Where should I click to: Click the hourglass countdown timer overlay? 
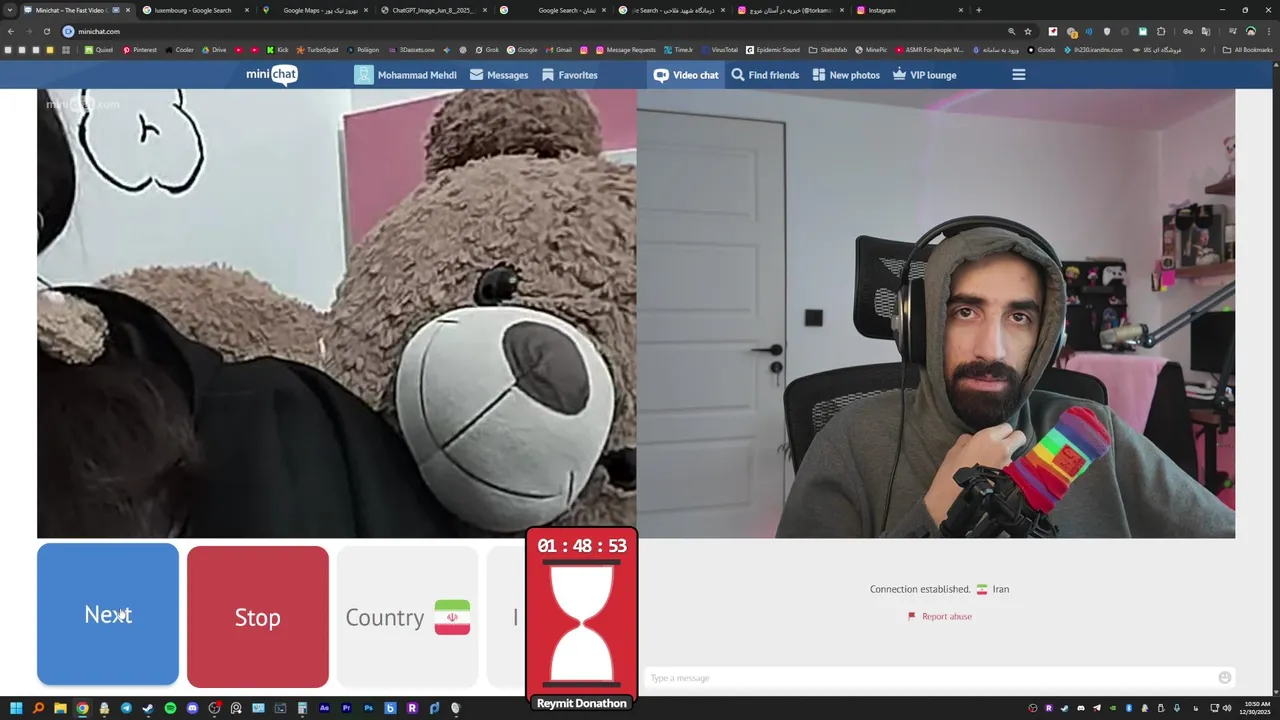click(x=582, y=619)
